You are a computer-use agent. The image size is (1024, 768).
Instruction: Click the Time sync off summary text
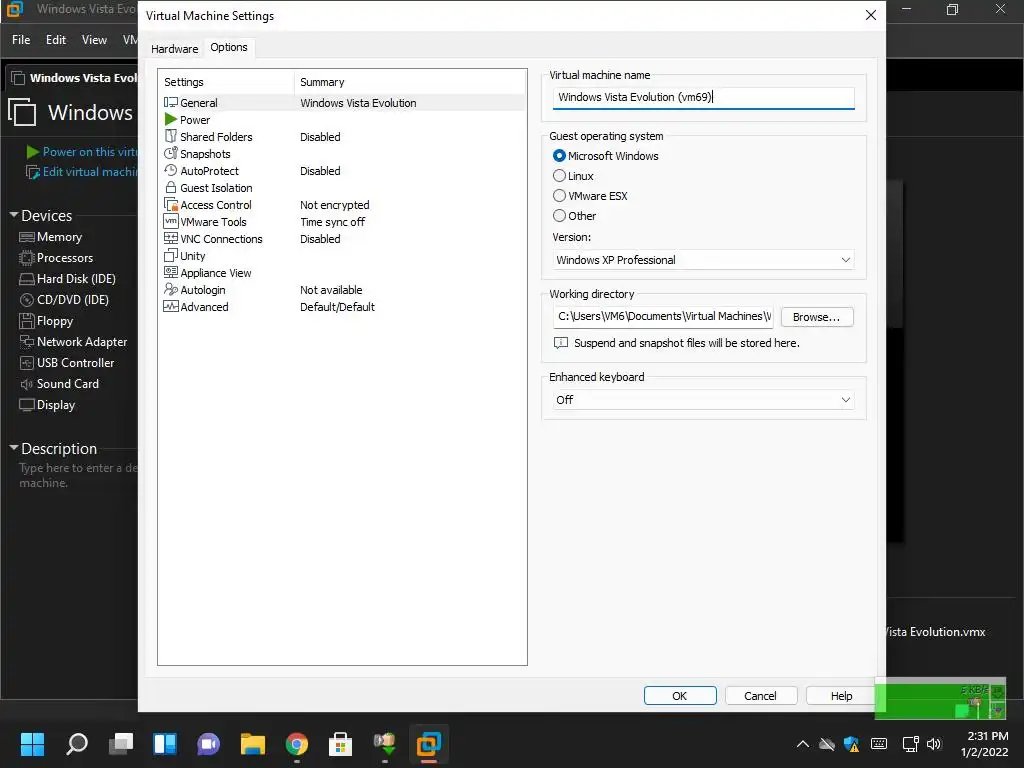[x=332, y=222]
